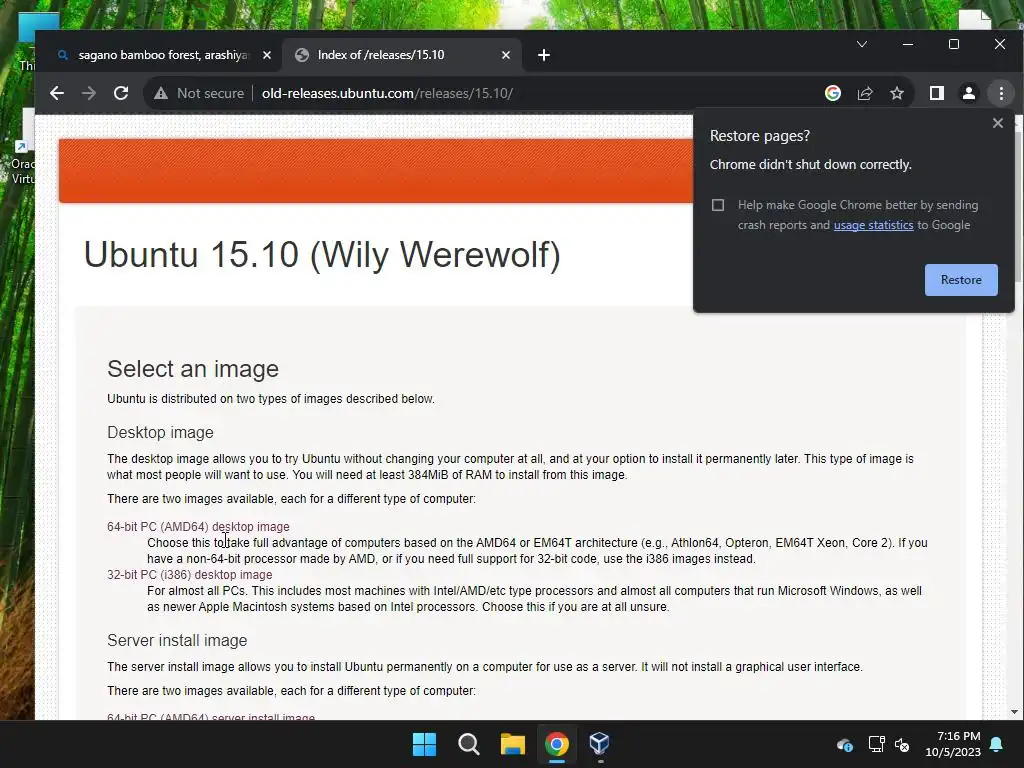Click the Desktop image subheading

point(160,432)
